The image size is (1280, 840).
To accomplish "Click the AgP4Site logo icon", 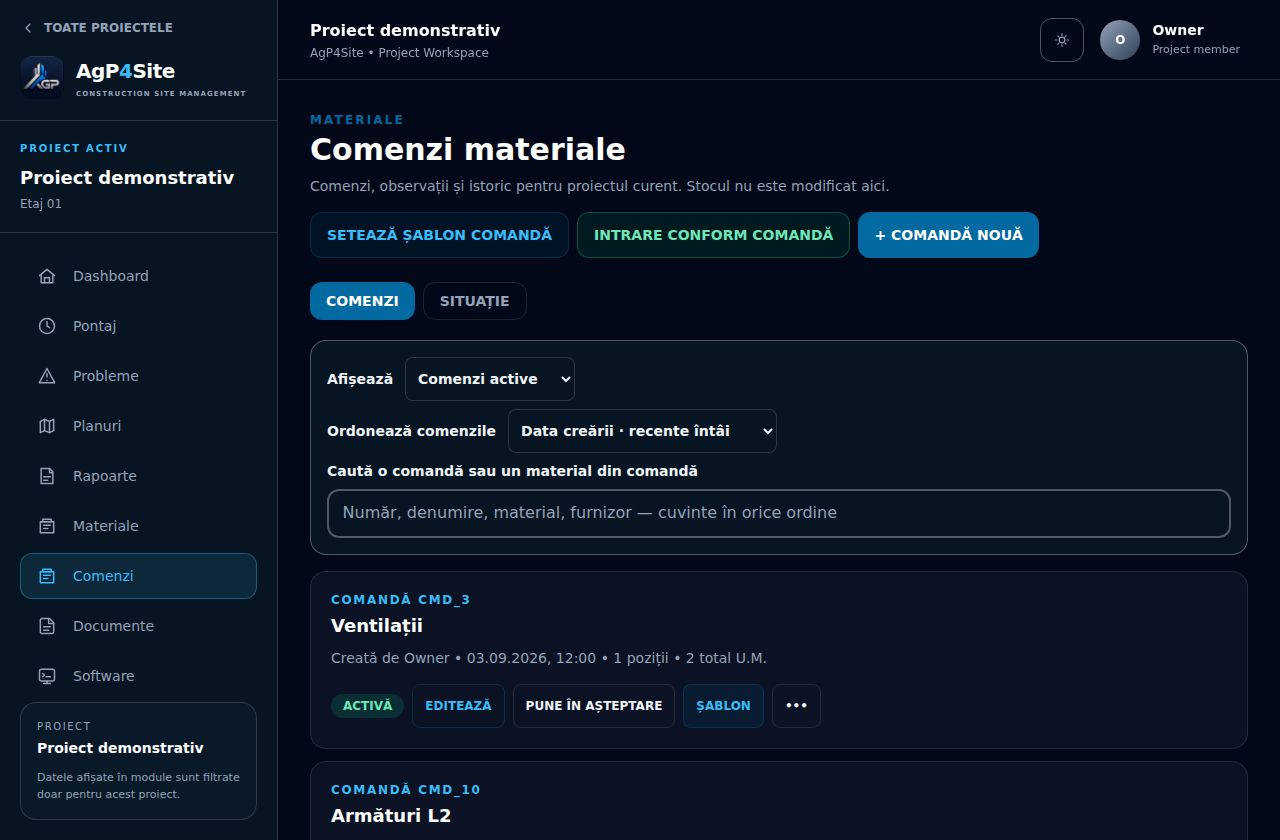I will 42,77.
